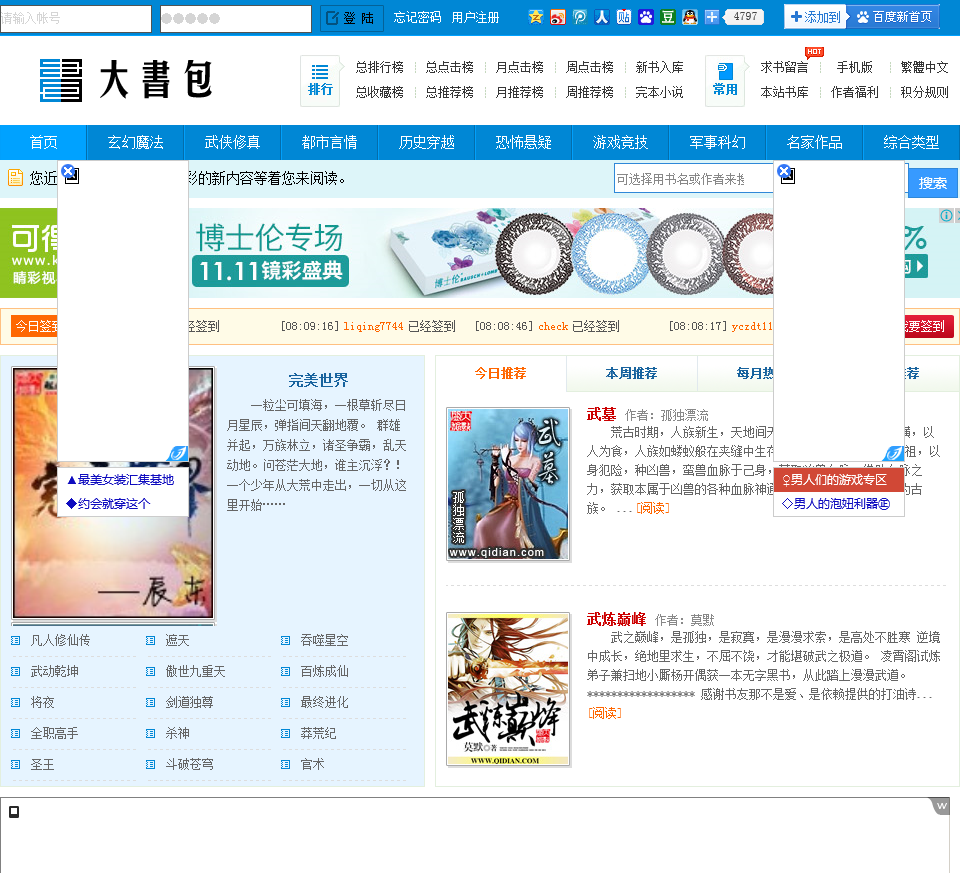Click the 登陆 login button
The height and width of the screenshot is (873, 960).
(351, 18)
